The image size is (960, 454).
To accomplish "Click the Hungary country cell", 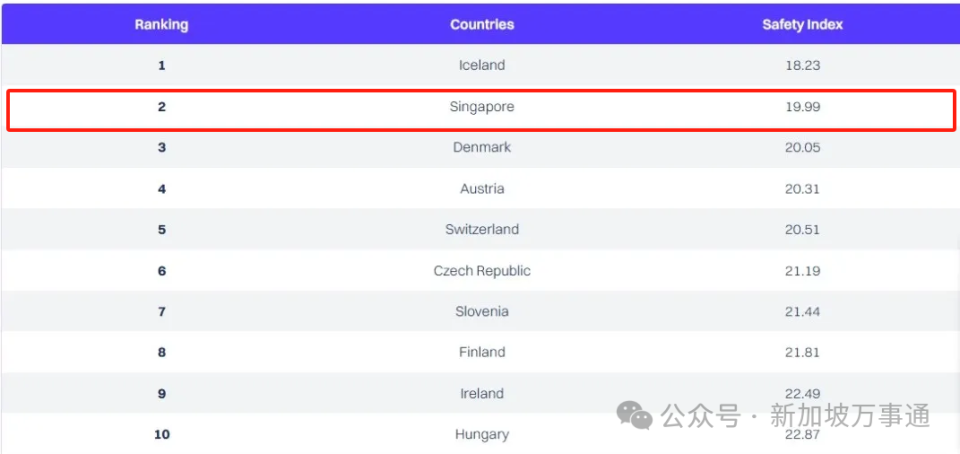I will coord(482,435).
